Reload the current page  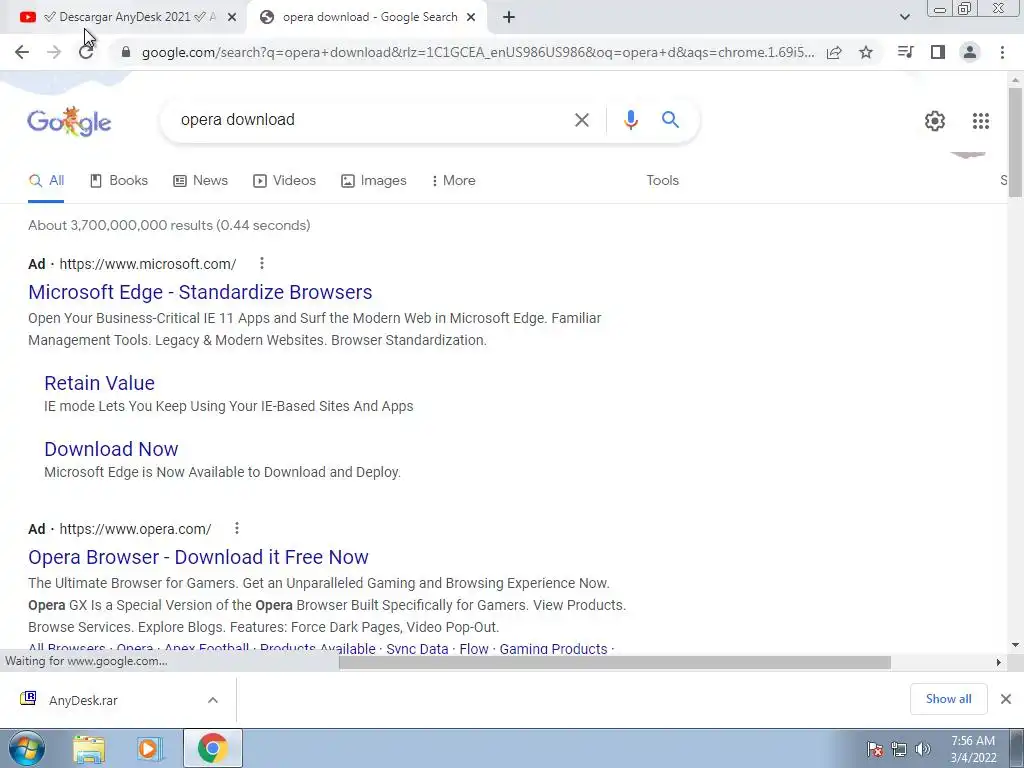[86, 52]
